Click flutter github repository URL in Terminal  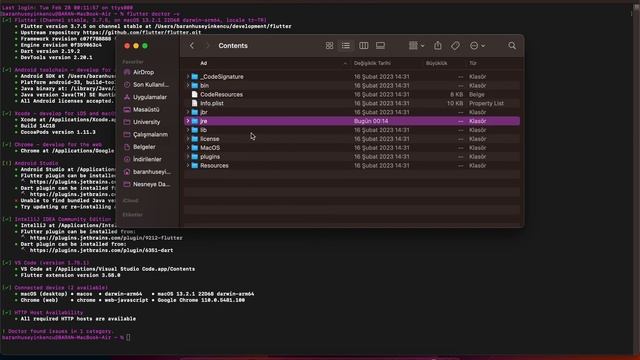[142, 33]
